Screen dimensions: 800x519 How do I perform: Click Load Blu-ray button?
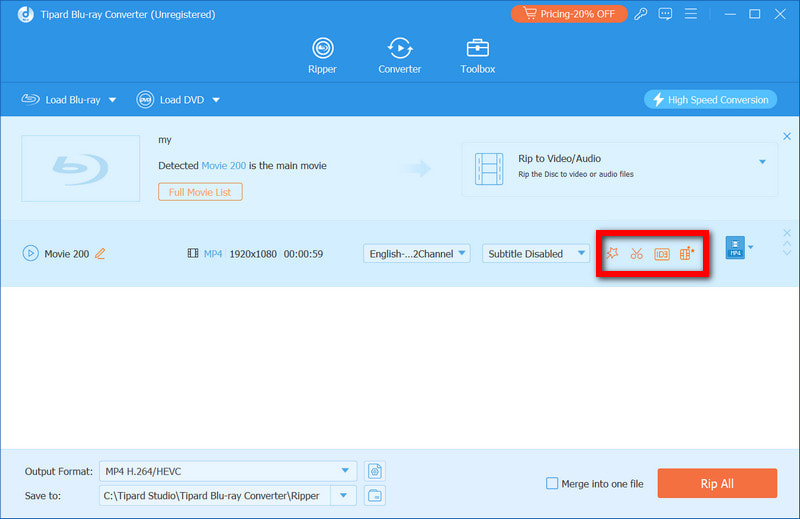tap(61, 100)
